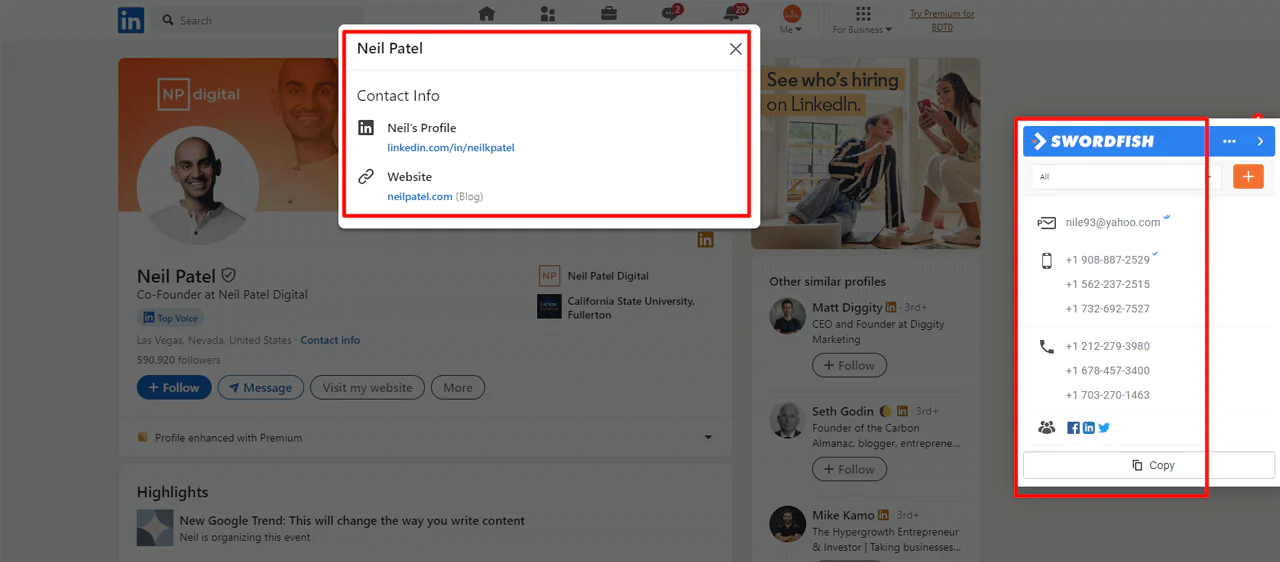Follow Seth Godin
Image resolution: width=1280 pixels, height=562 pixels.
(x=849, y=470)
